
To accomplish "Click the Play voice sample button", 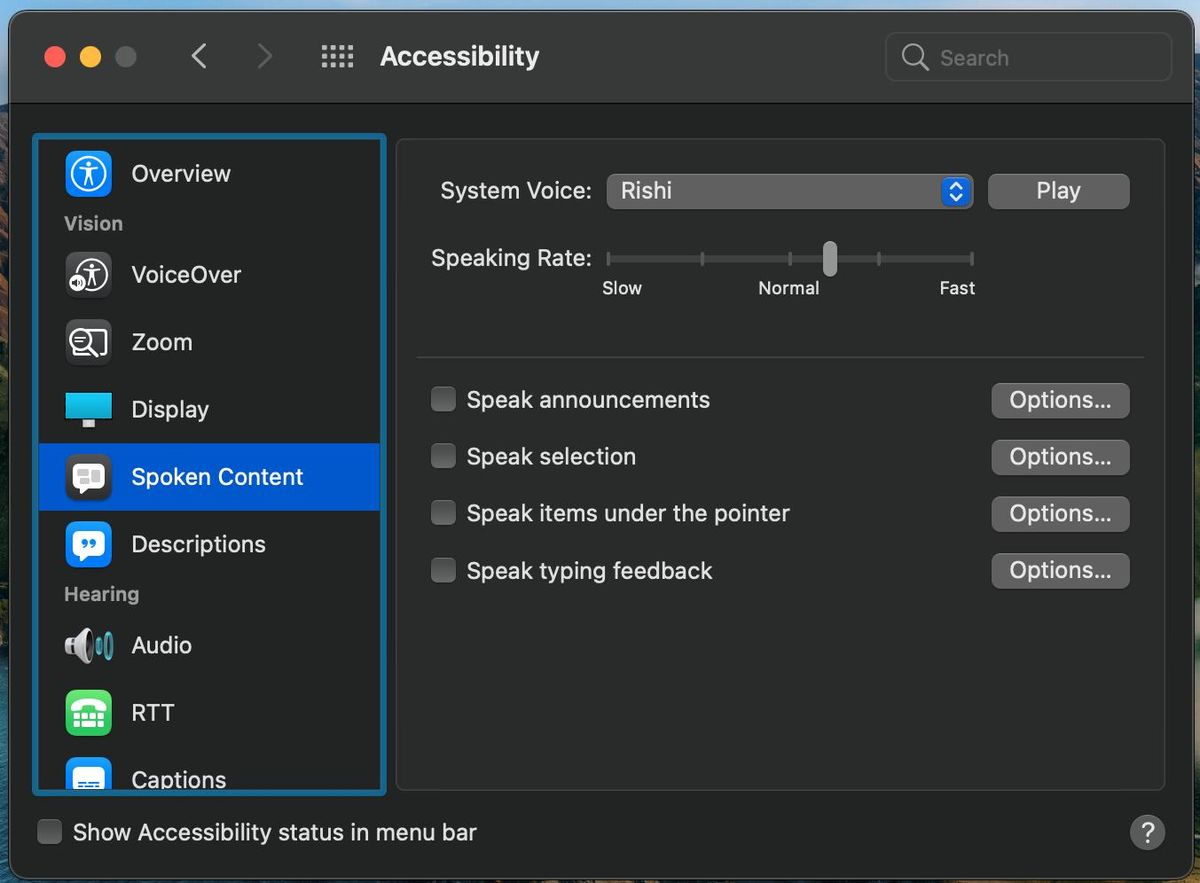I will [1058, 190].
